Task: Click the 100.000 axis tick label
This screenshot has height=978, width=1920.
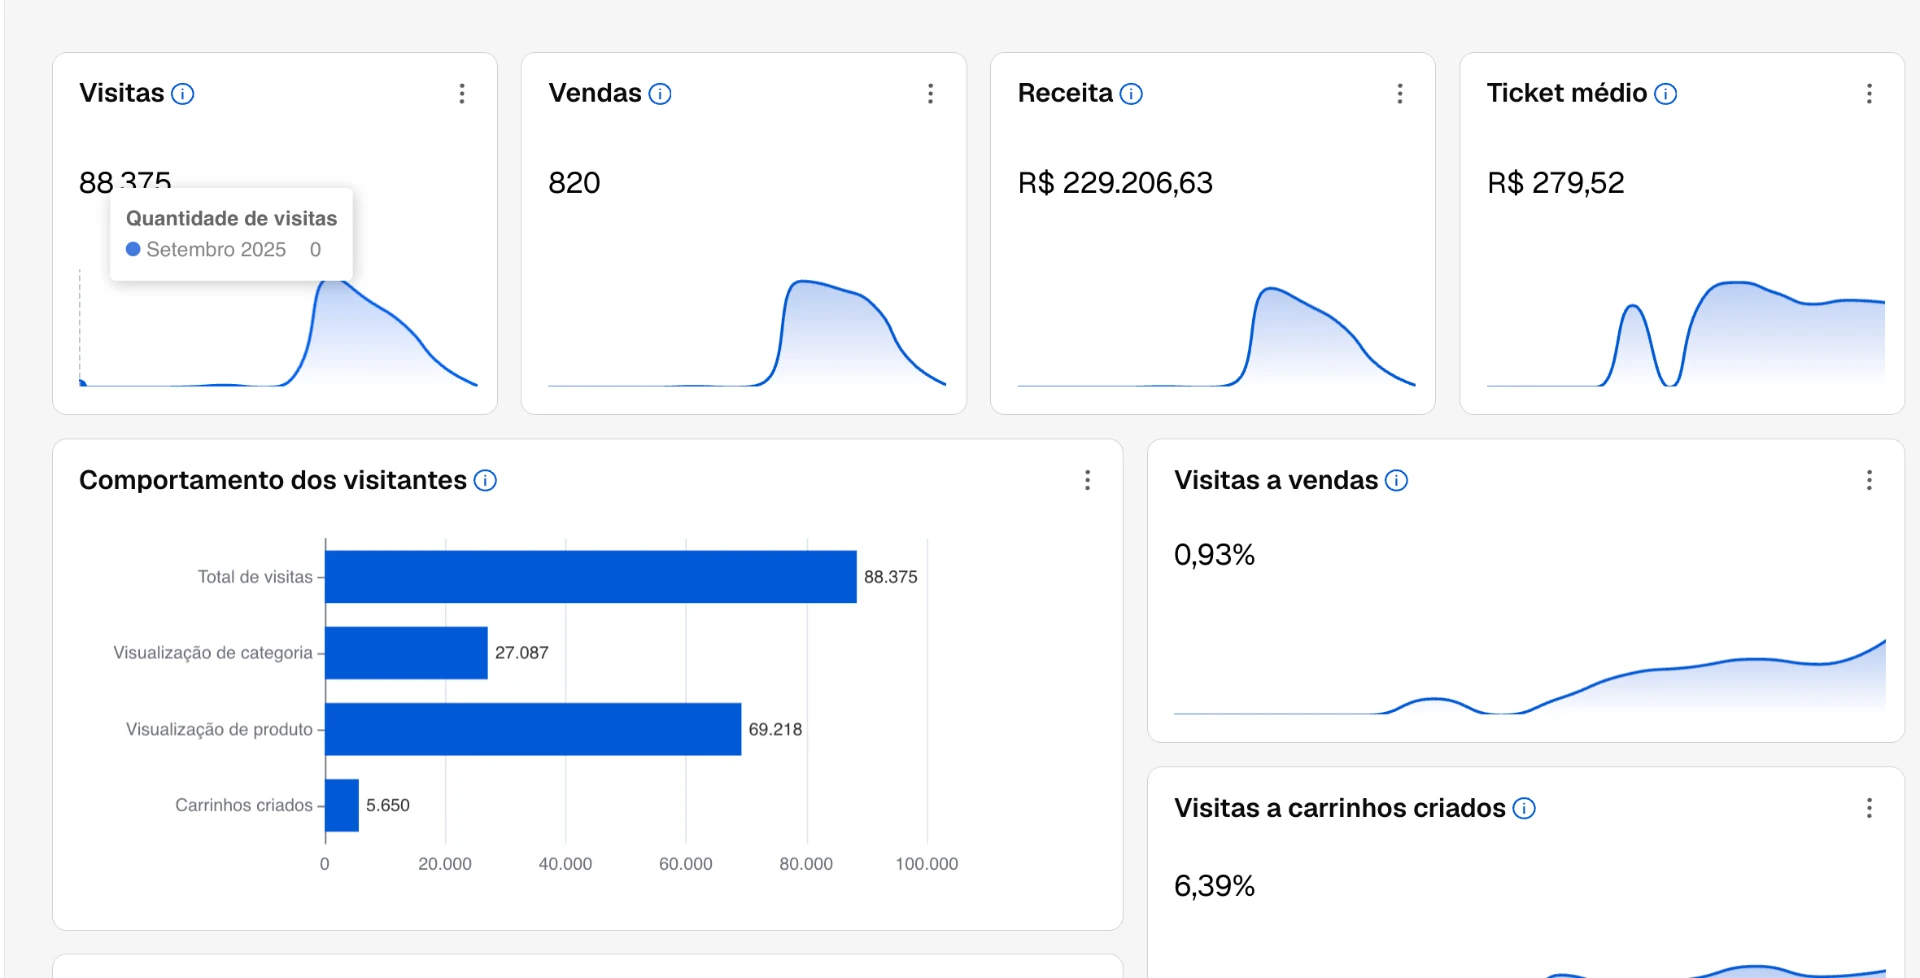Action: [x=927, y=864]
